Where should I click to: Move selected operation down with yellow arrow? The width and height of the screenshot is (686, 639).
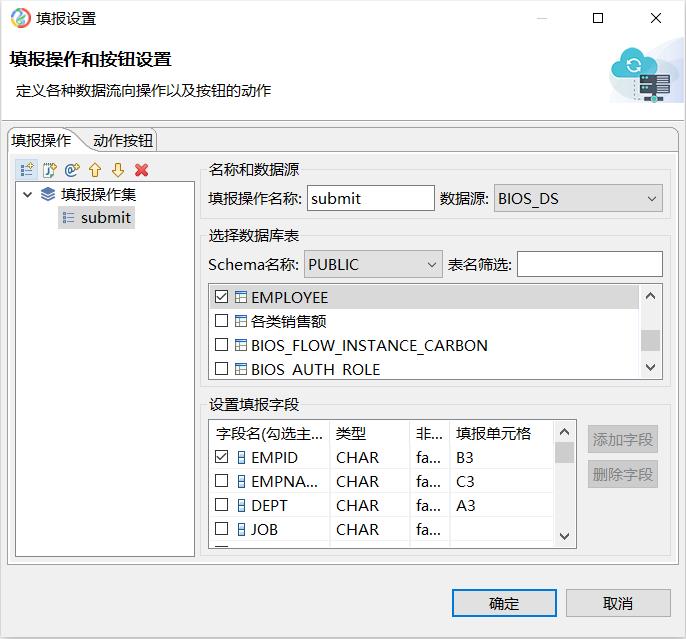pyautogui.click(x=118, y=170)
